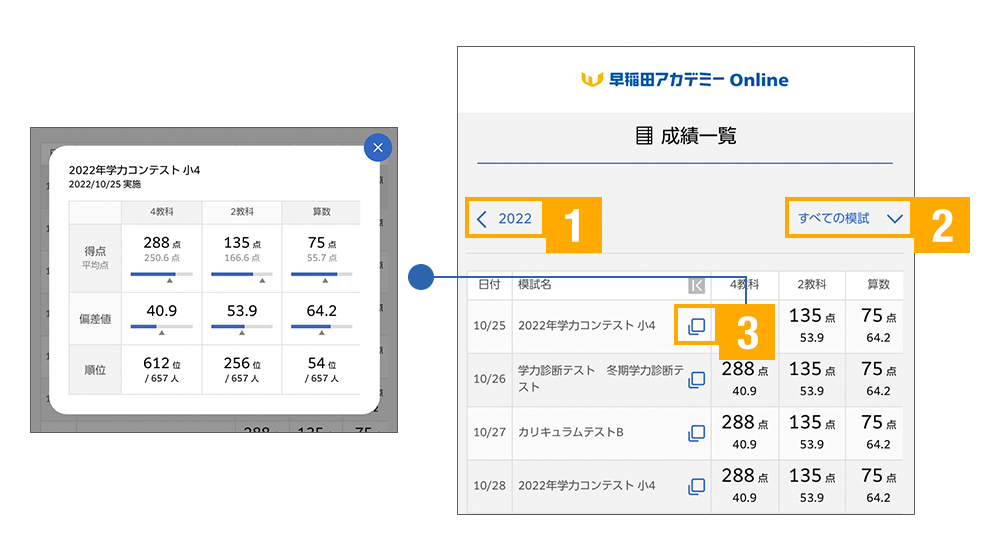Click the popup title 2022年学力コンテスト 小4
The height and width of the screenshot is (560, 1000).
[x=135, y=170]
